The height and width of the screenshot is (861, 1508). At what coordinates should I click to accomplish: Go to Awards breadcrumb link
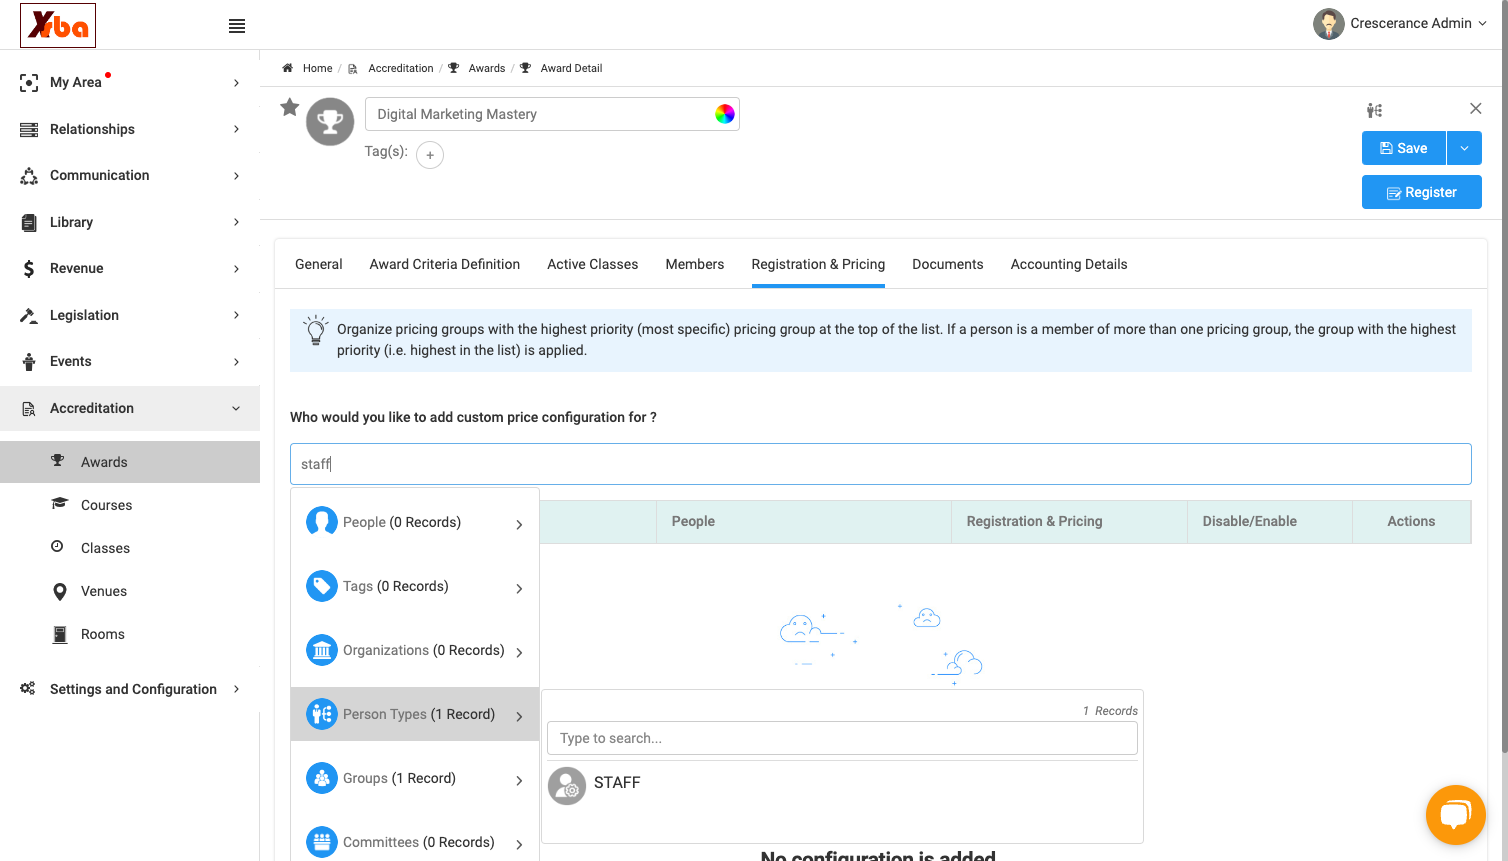(487, 68)
